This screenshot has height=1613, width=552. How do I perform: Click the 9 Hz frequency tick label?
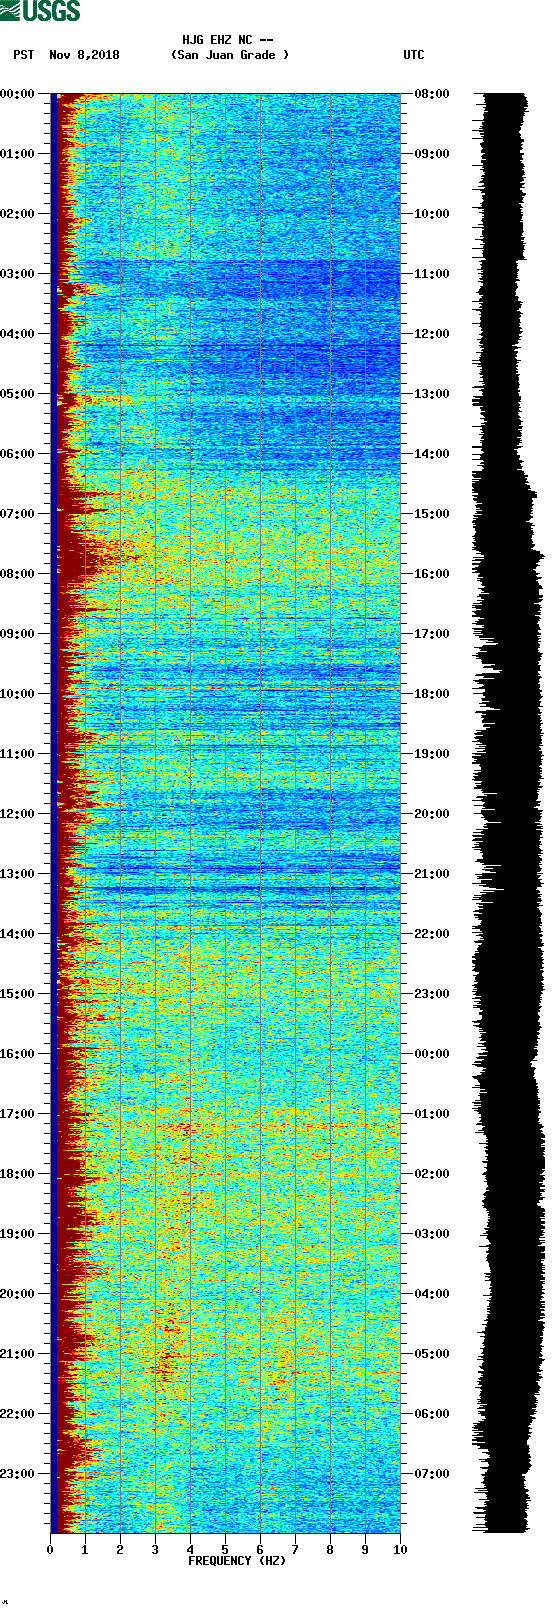click(365, 1550)
